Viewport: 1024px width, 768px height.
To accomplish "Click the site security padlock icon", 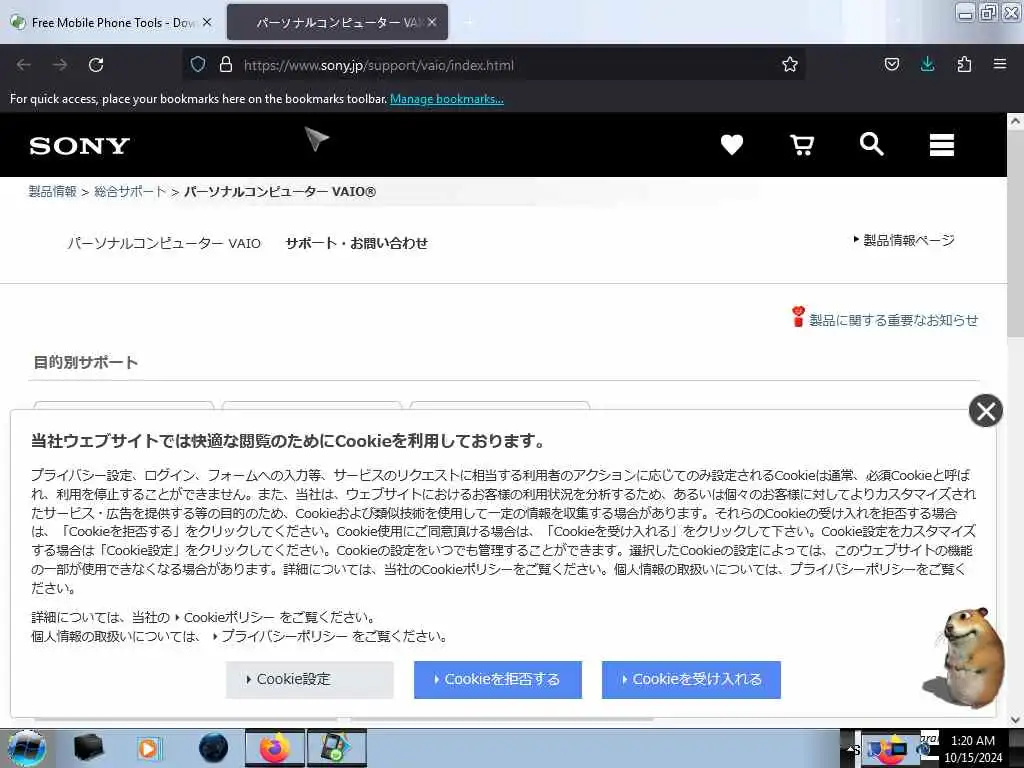I will [x=226, y=64].
